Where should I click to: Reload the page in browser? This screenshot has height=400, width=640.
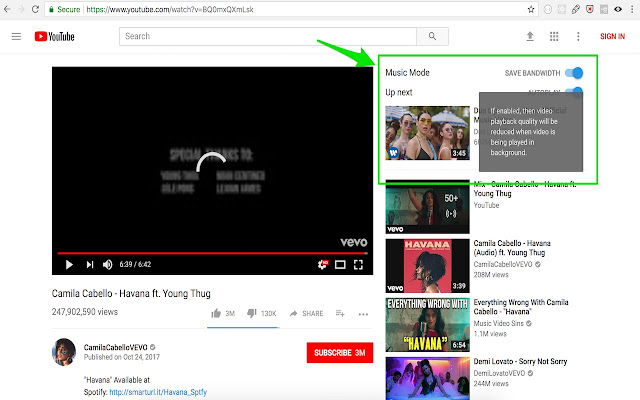(35, 9)
